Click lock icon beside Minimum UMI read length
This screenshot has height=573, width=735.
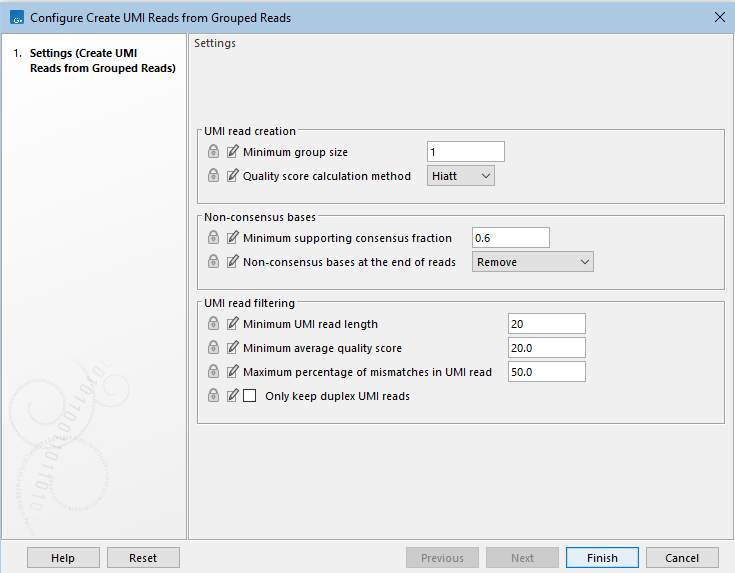click(213, 324)
